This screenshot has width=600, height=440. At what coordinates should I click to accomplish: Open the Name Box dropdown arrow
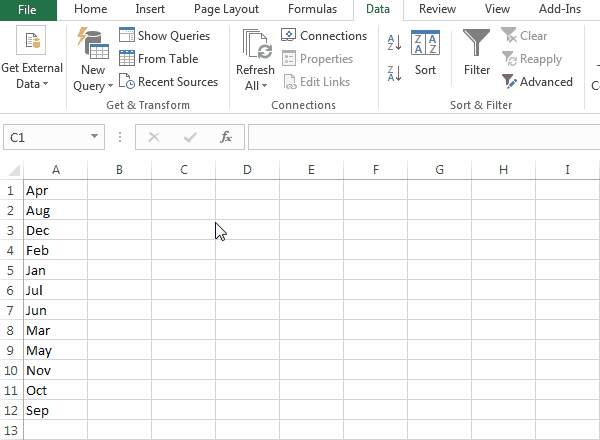point(95,137)
